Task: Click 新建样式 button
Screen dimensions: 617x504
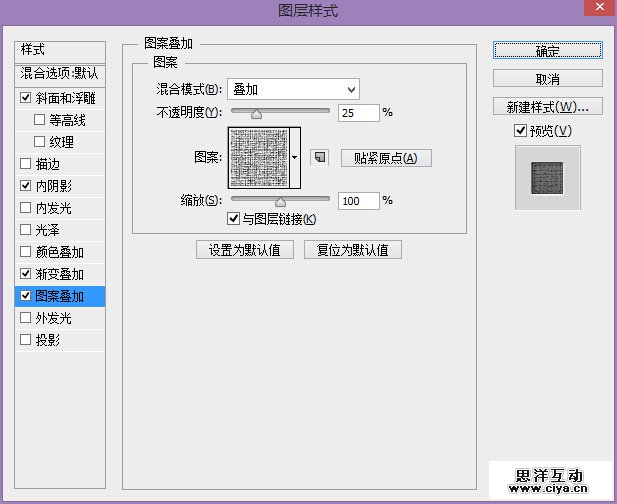Action: pyautogui.click(x=548, y=106)
